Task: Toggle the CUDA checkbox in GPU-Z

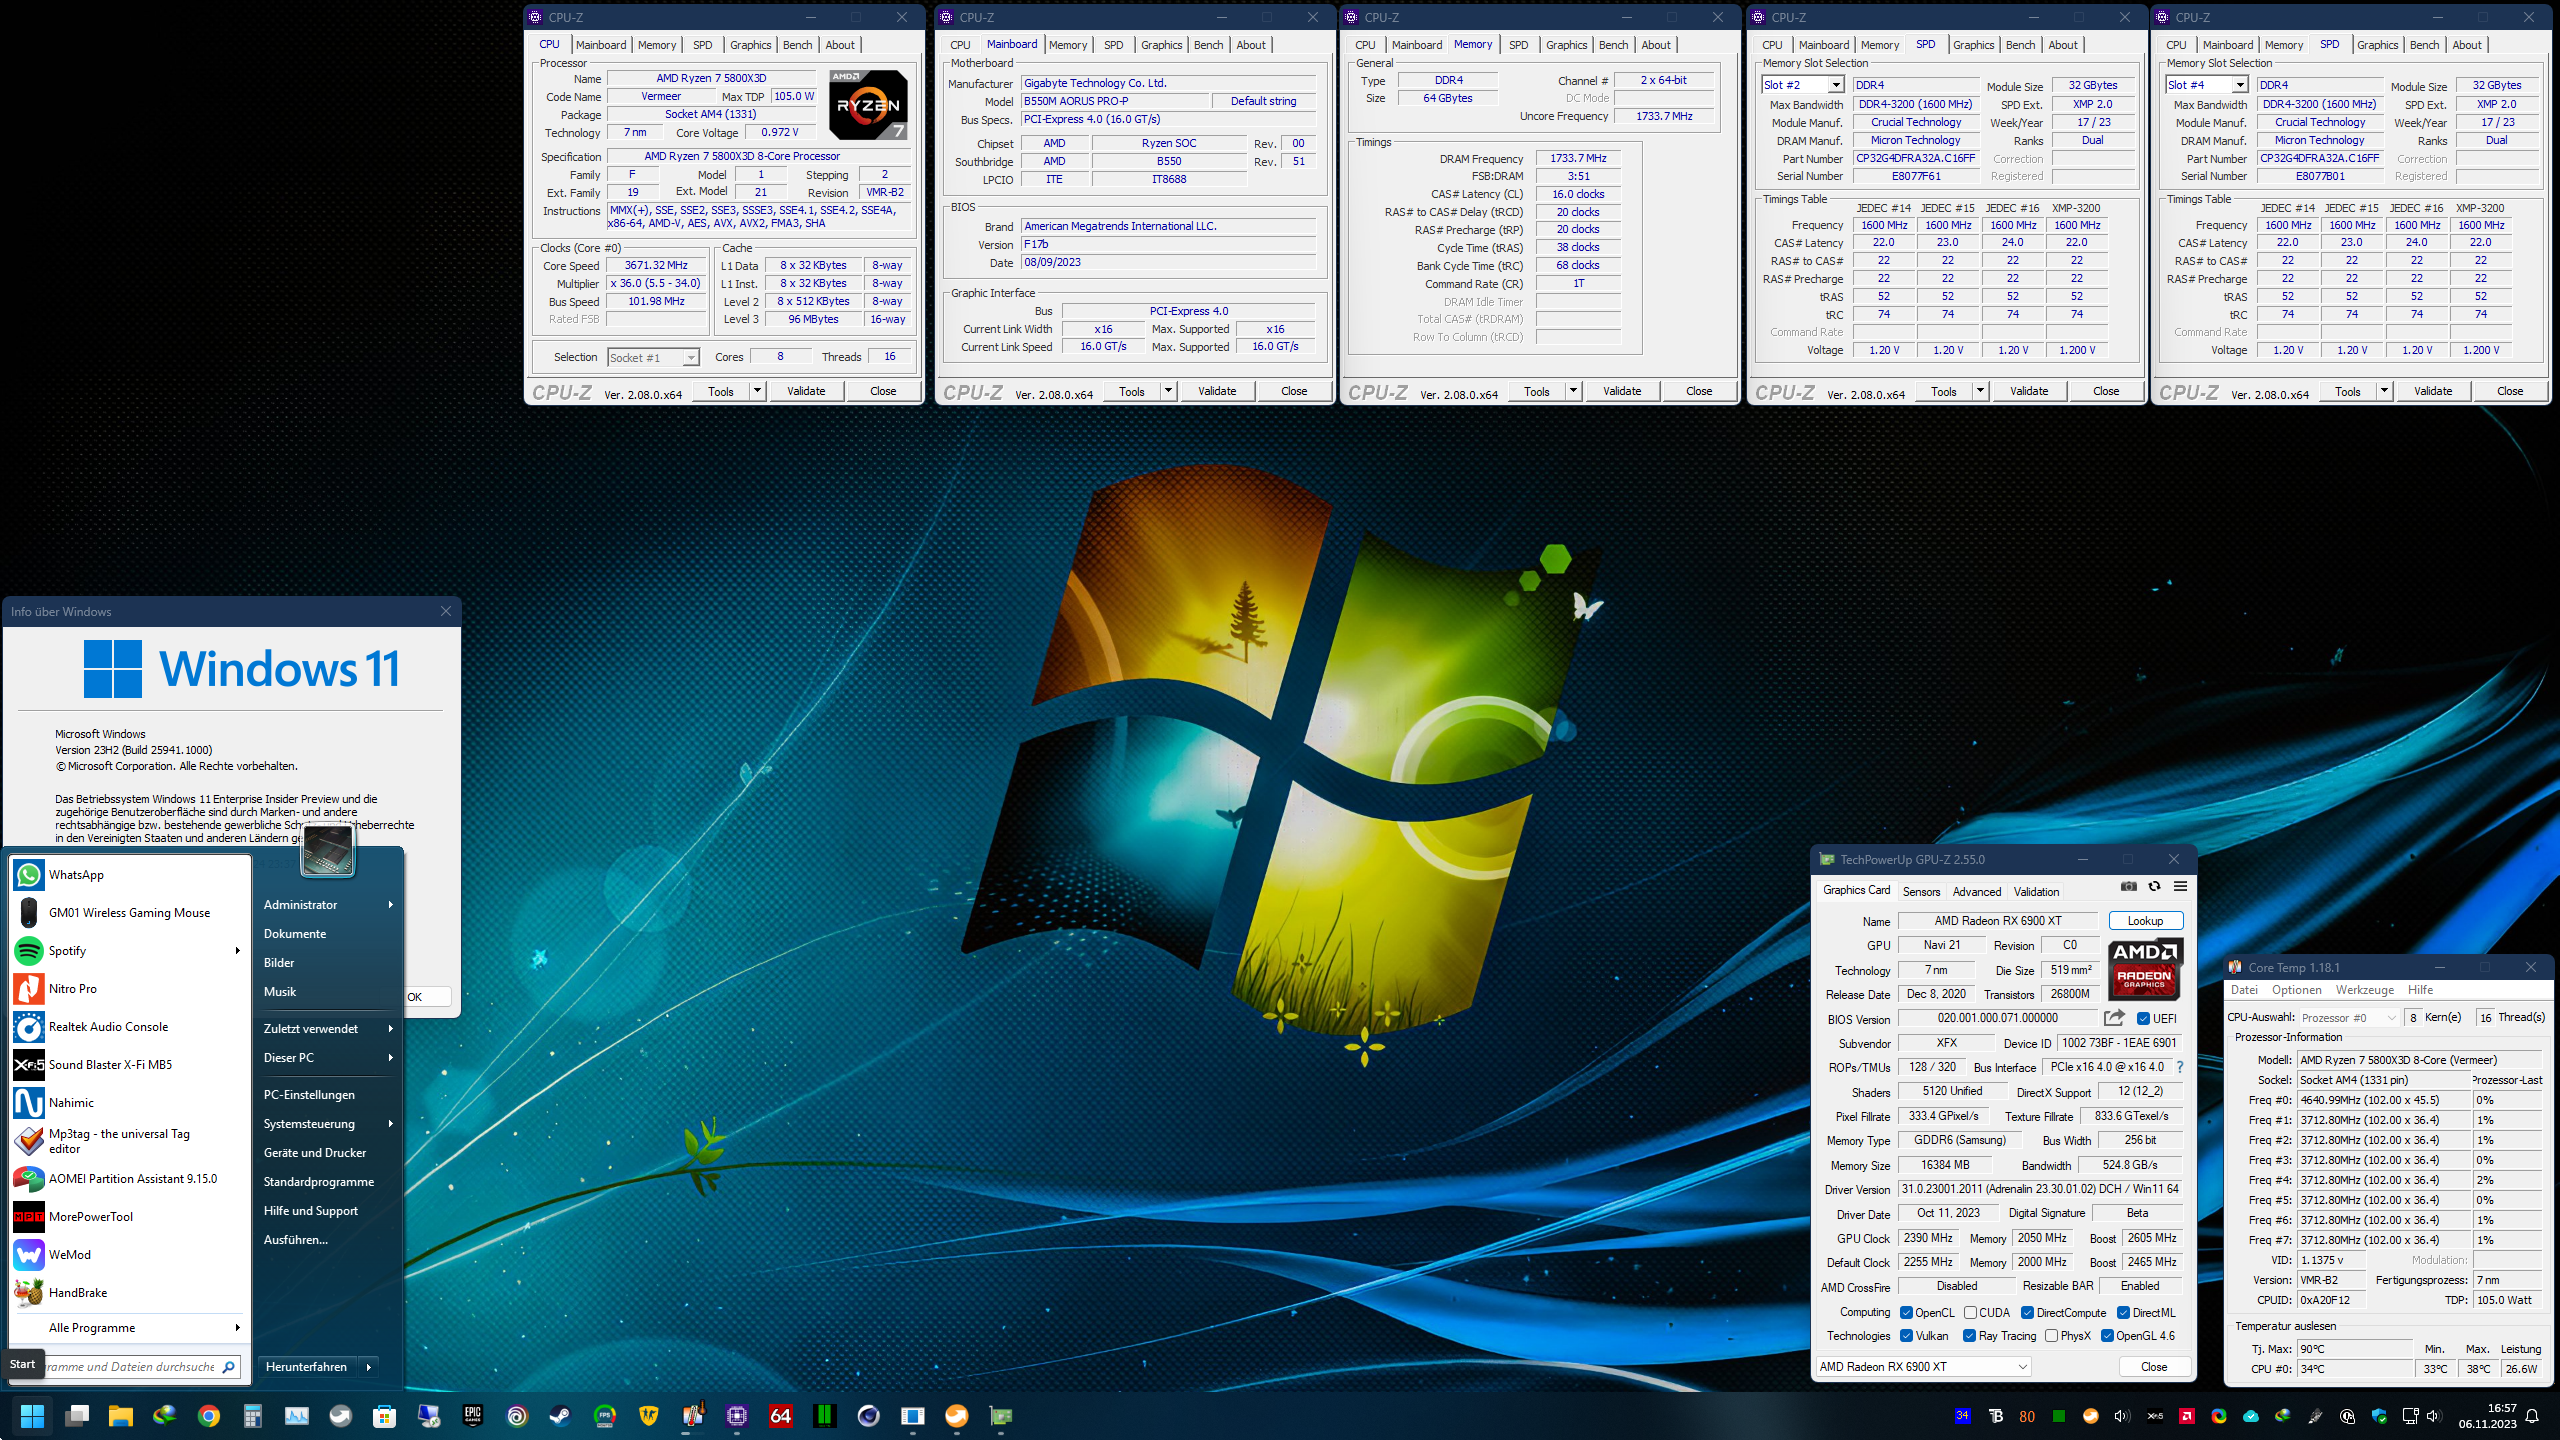Action: 1970,1313
